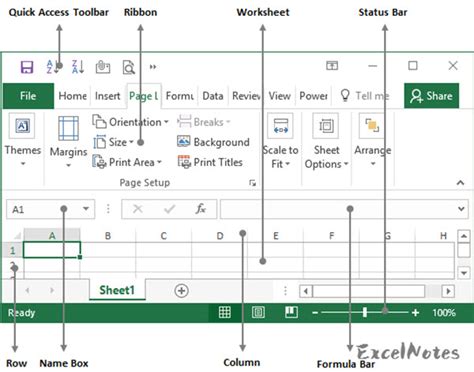Open the Print Area dropdown
This screenshot has width=474, height=372.
pos(127,162)
